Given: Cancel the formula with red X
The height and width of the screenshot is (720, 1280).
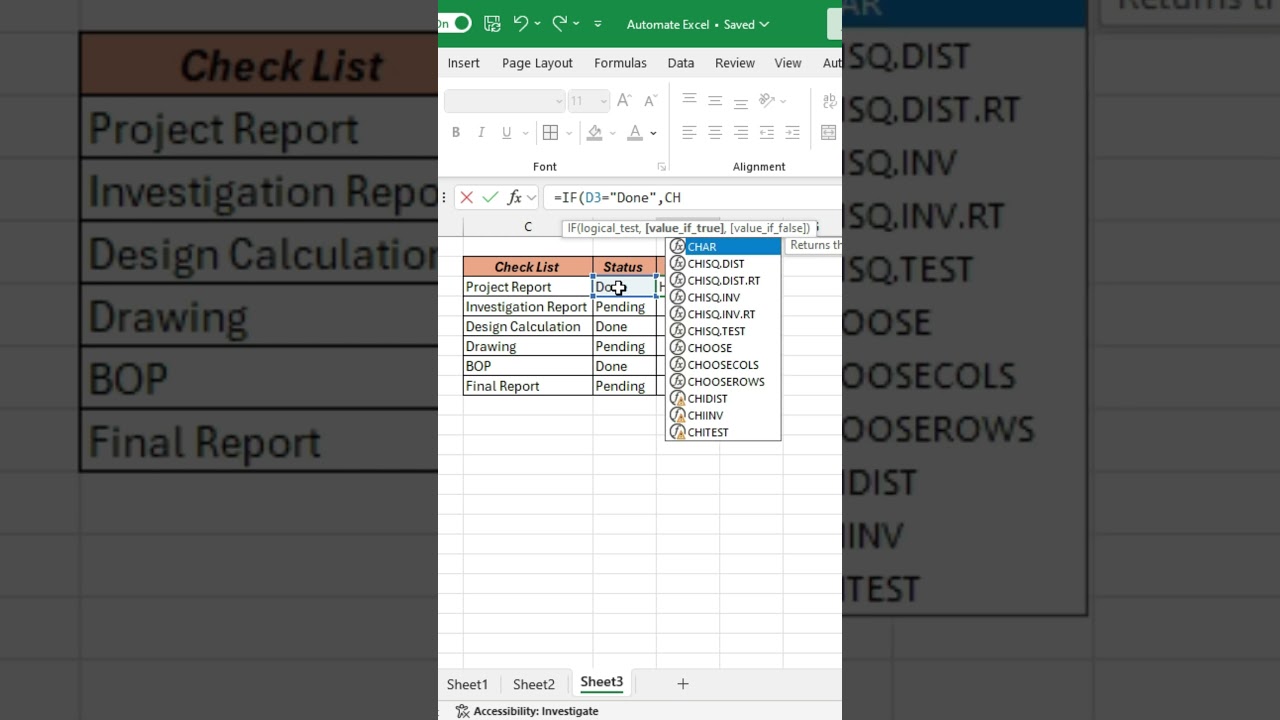Looking at the screenshot, I should coord(466,198).
